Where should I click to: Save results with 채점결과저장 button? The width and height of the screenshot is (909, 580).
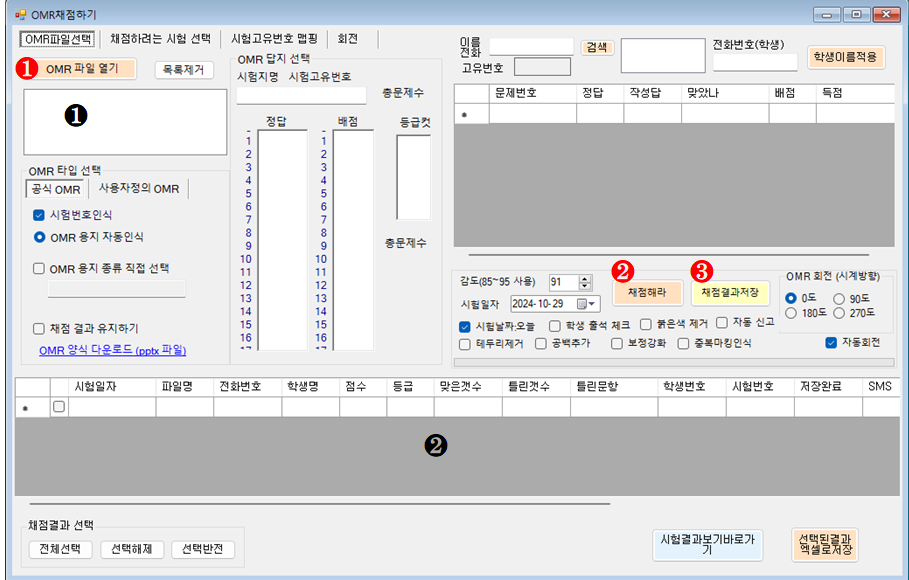tap(729, 293)
